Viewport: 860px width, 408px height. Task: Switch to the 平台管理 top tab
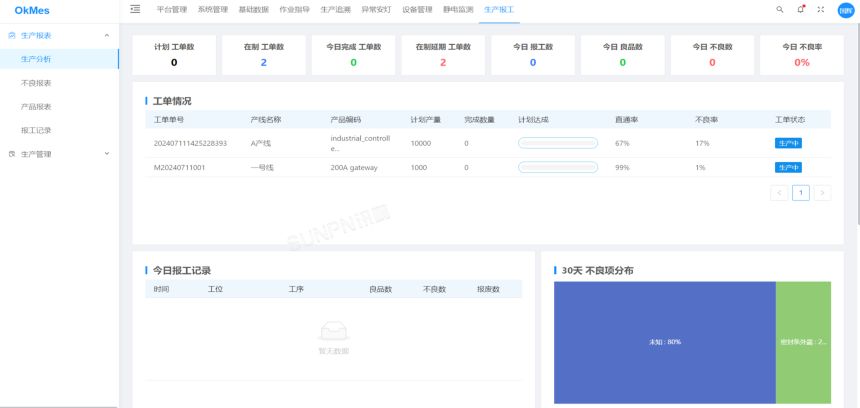[172, 9]
